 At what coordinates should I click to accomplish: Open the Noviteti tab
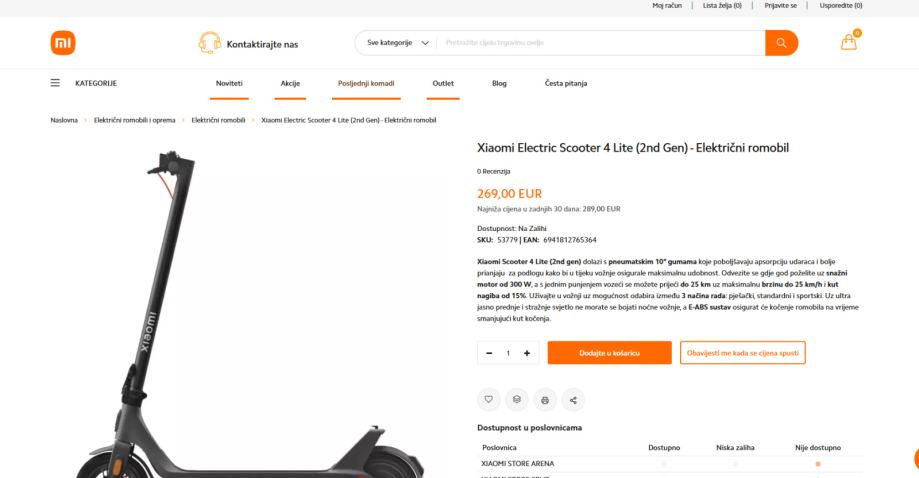pyautogui.click(x=229, y=83)
